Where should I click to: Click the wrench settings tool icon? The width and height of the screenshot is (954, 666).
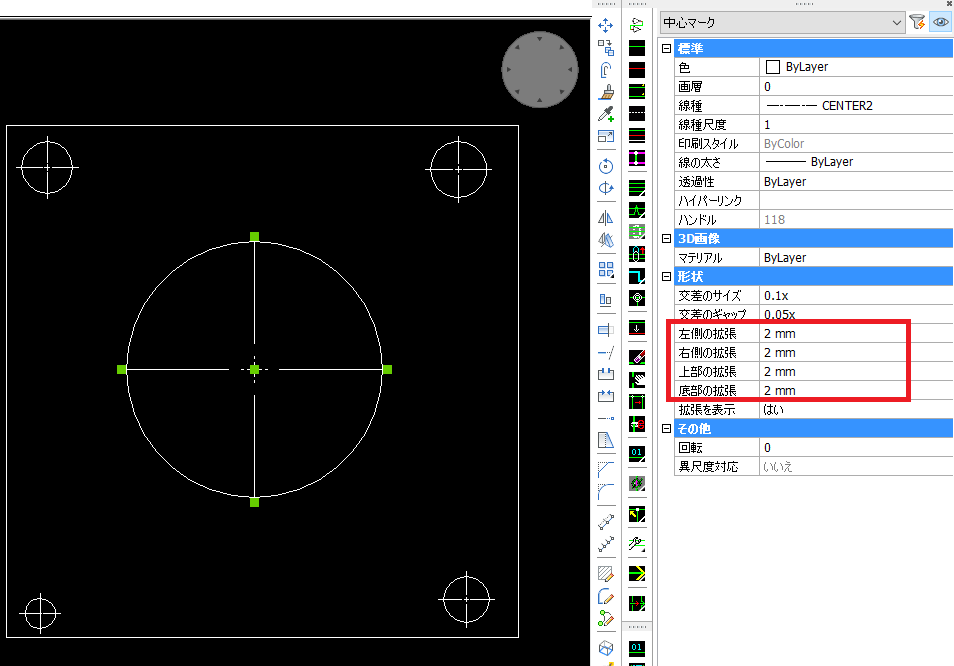637,544
